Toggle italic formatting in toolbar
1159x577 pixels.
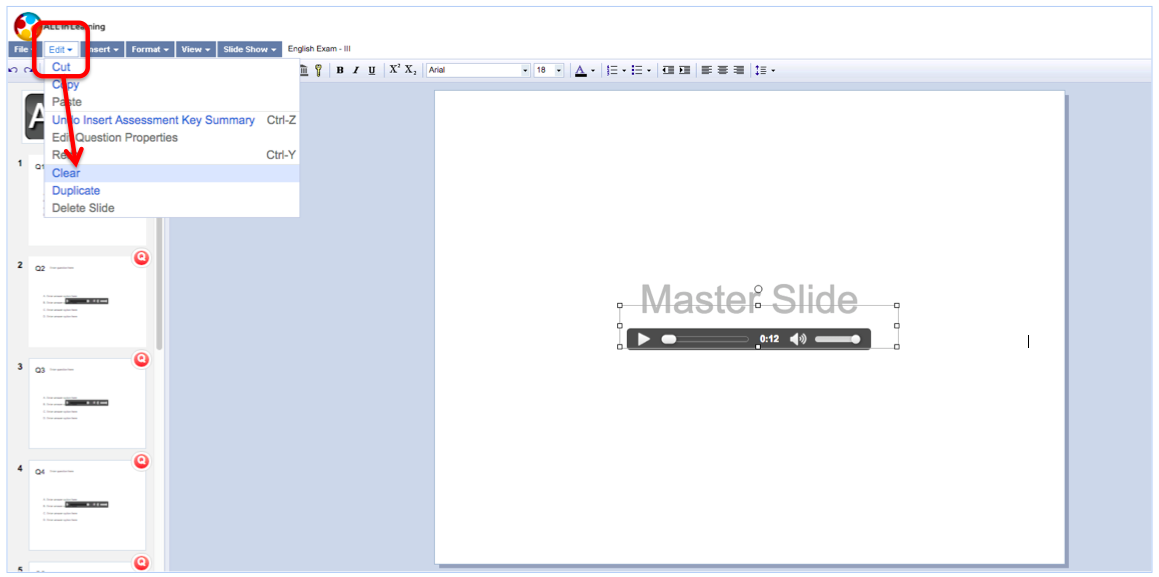coord(356,70)
